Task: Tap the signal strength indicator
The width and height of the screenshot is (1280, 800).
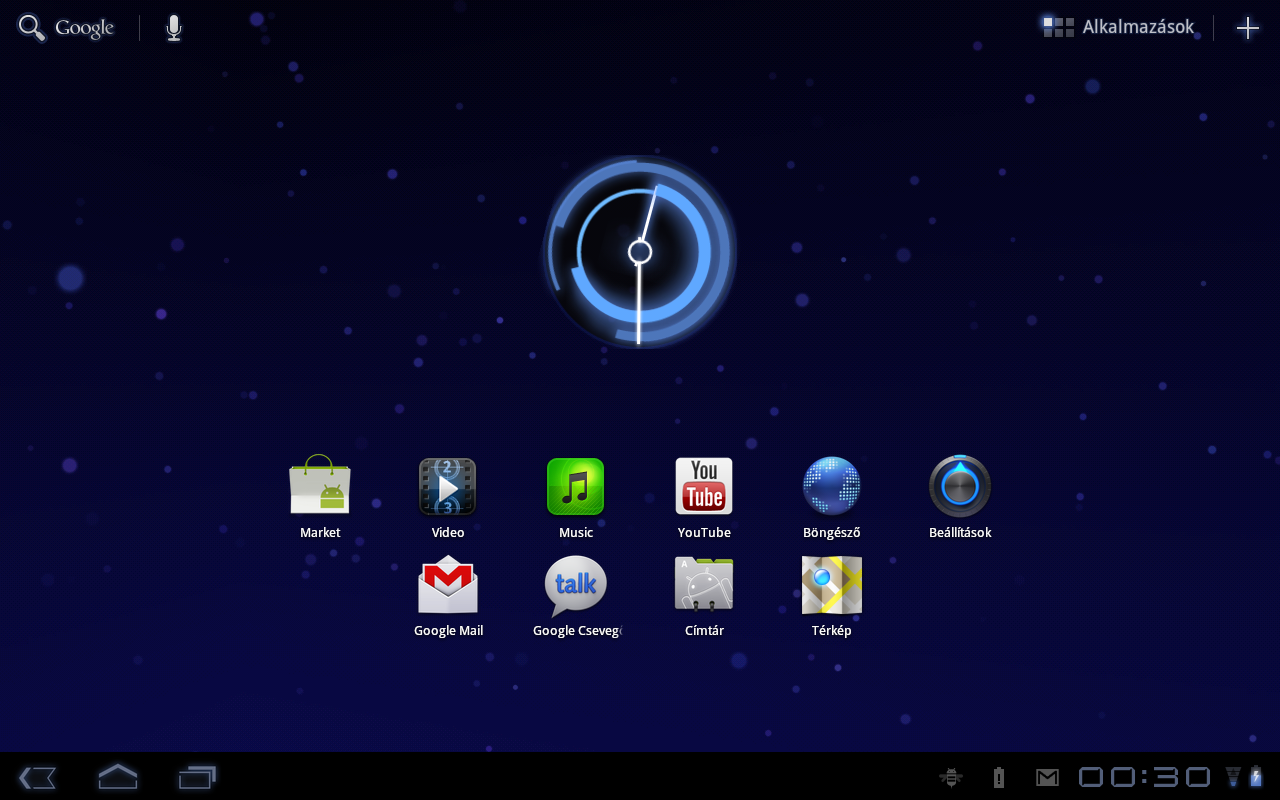Action: [1233, 777]
